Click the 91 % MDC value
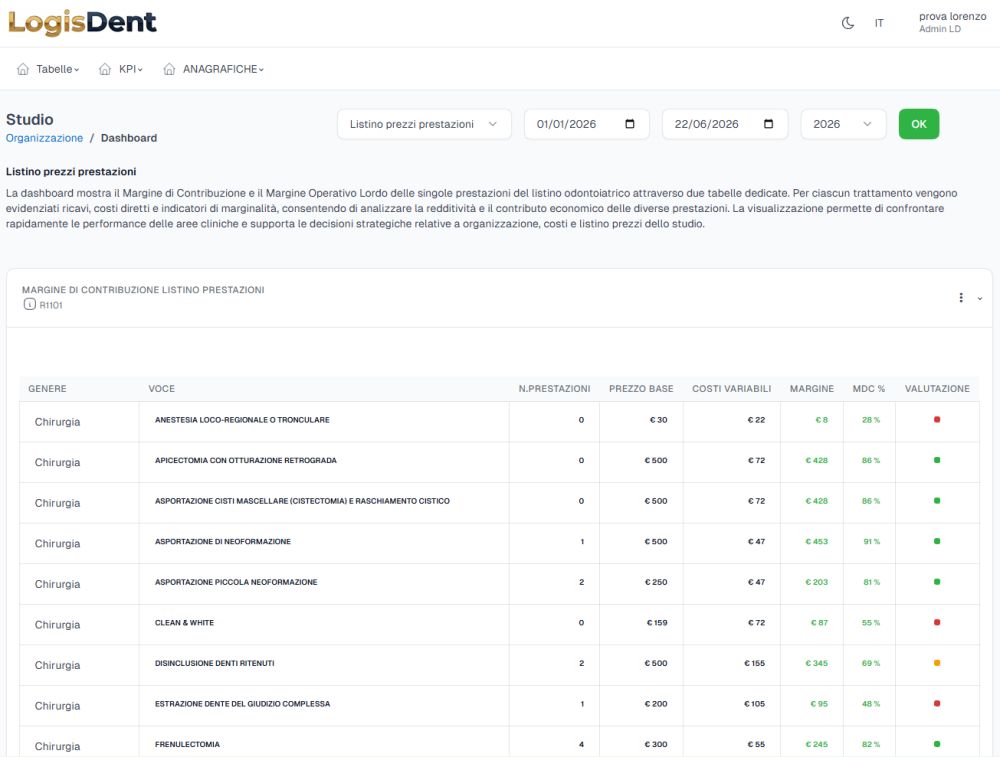1000x757 pixels. [x=871, y=541]
